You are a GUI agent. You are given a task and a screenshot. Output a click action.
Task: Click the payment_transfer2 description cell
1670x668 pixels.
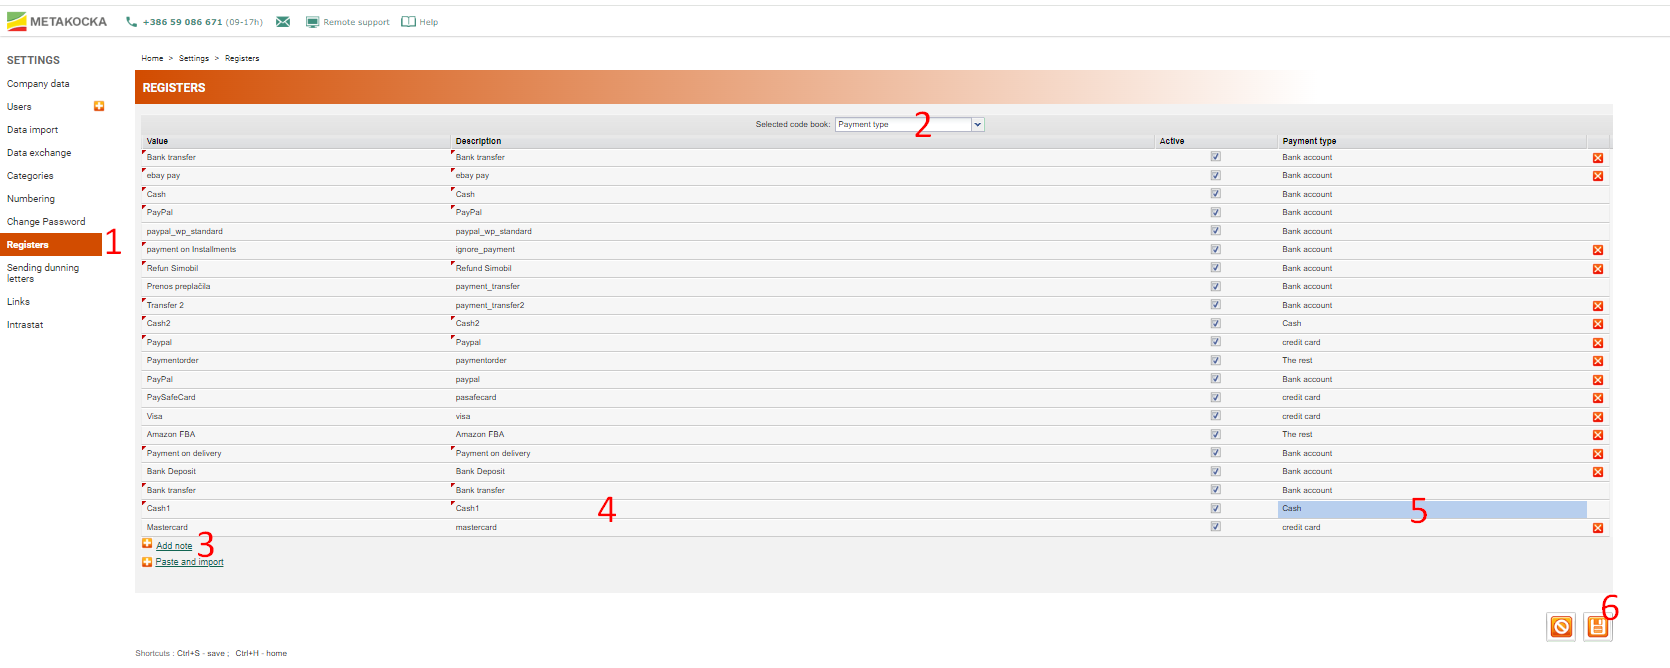click(803, 305)
